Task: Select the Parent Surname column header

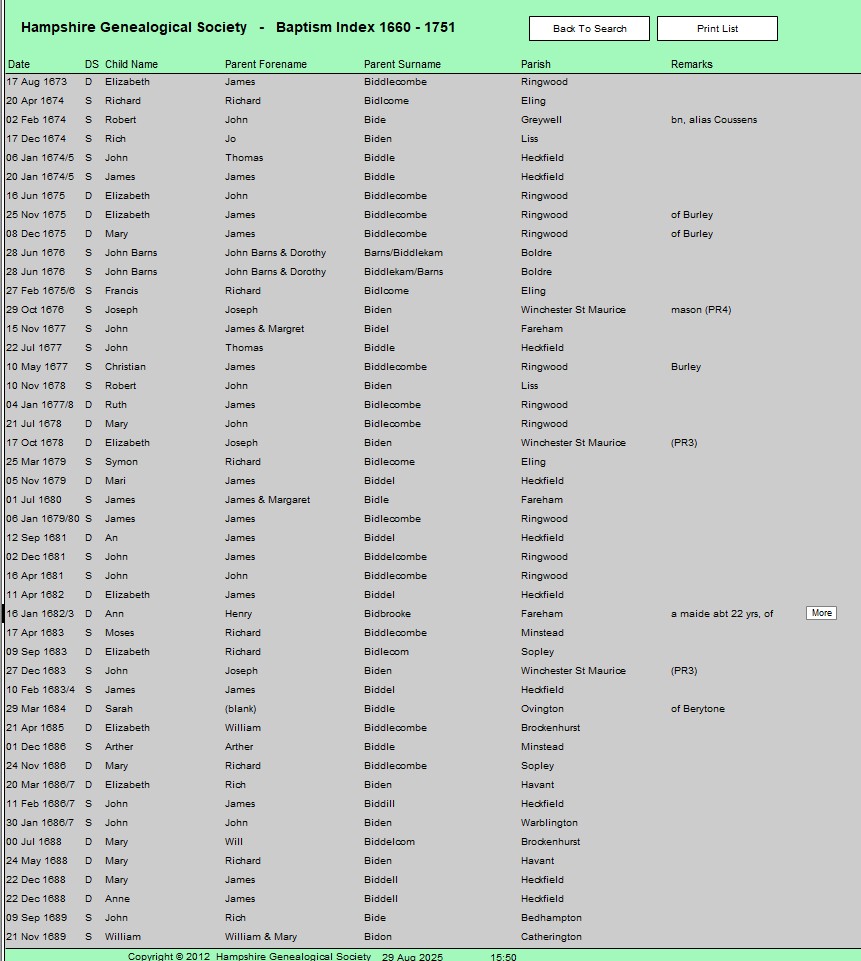Action: point(402,64)
